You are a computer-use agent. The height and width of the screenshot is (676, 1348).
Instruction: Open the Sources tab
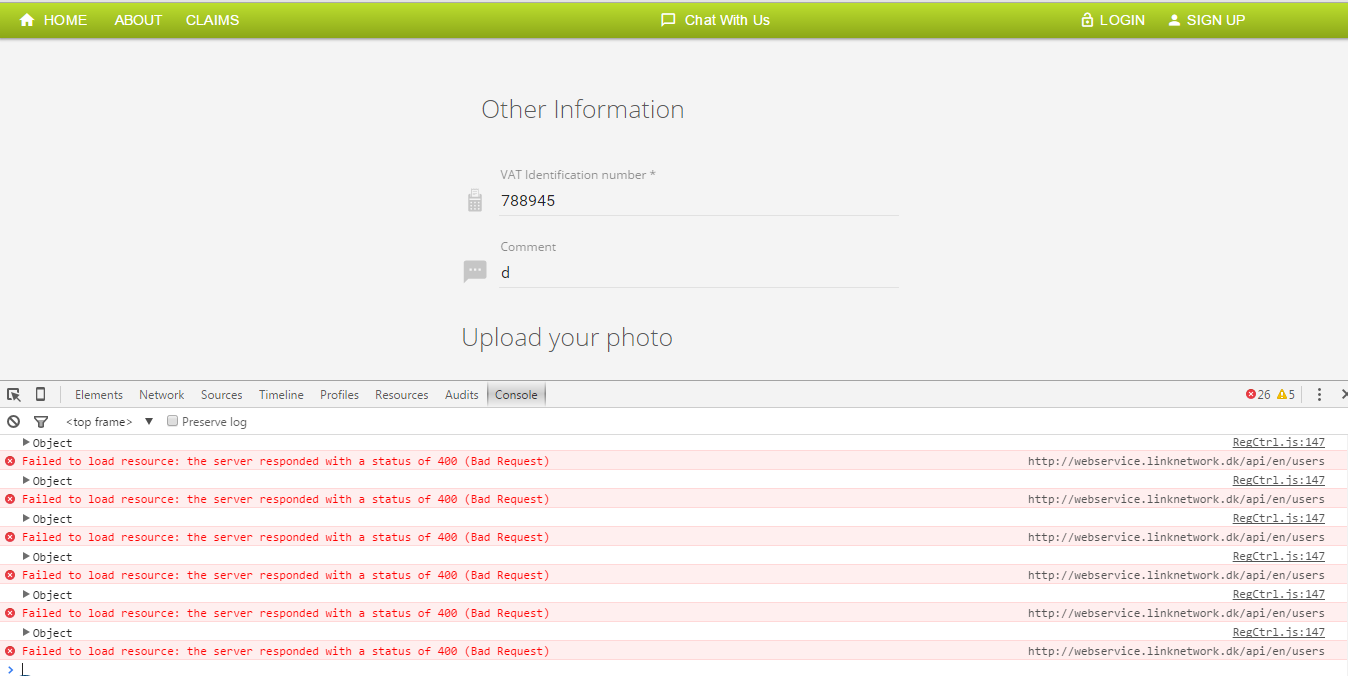[x=222, y=395]
